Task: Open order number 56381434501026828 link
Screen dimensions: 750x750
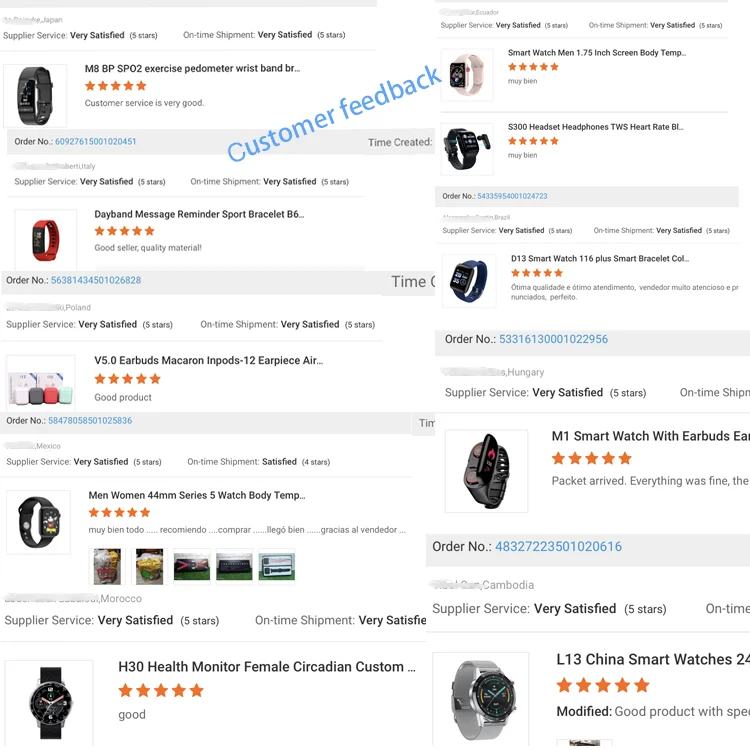Action: [96, 280]
